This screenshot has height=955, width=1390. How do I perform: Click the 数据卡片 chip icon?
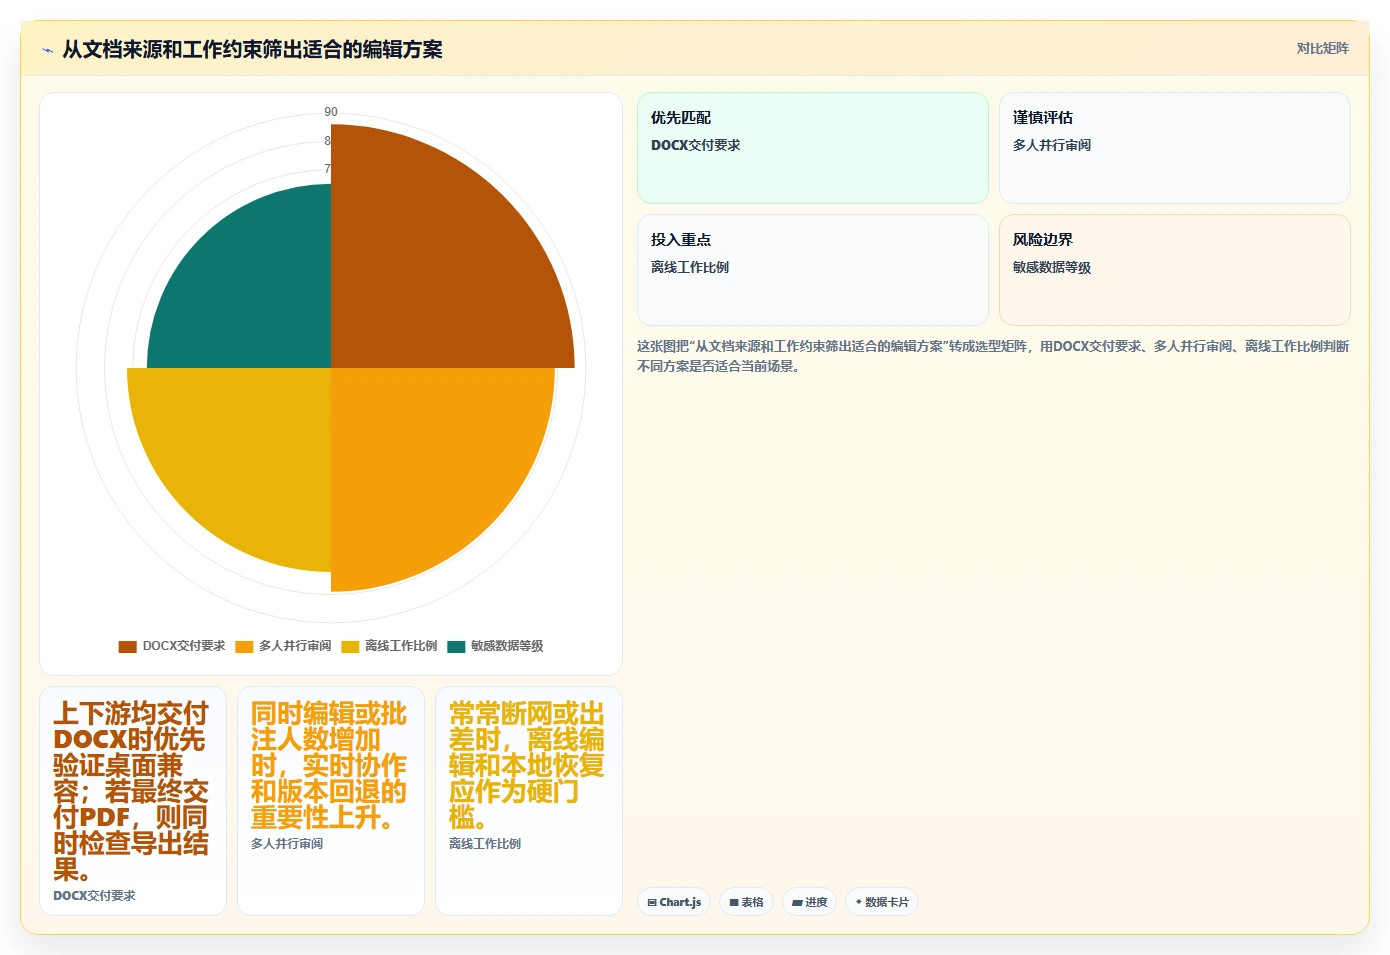click(x=859, y=902)
